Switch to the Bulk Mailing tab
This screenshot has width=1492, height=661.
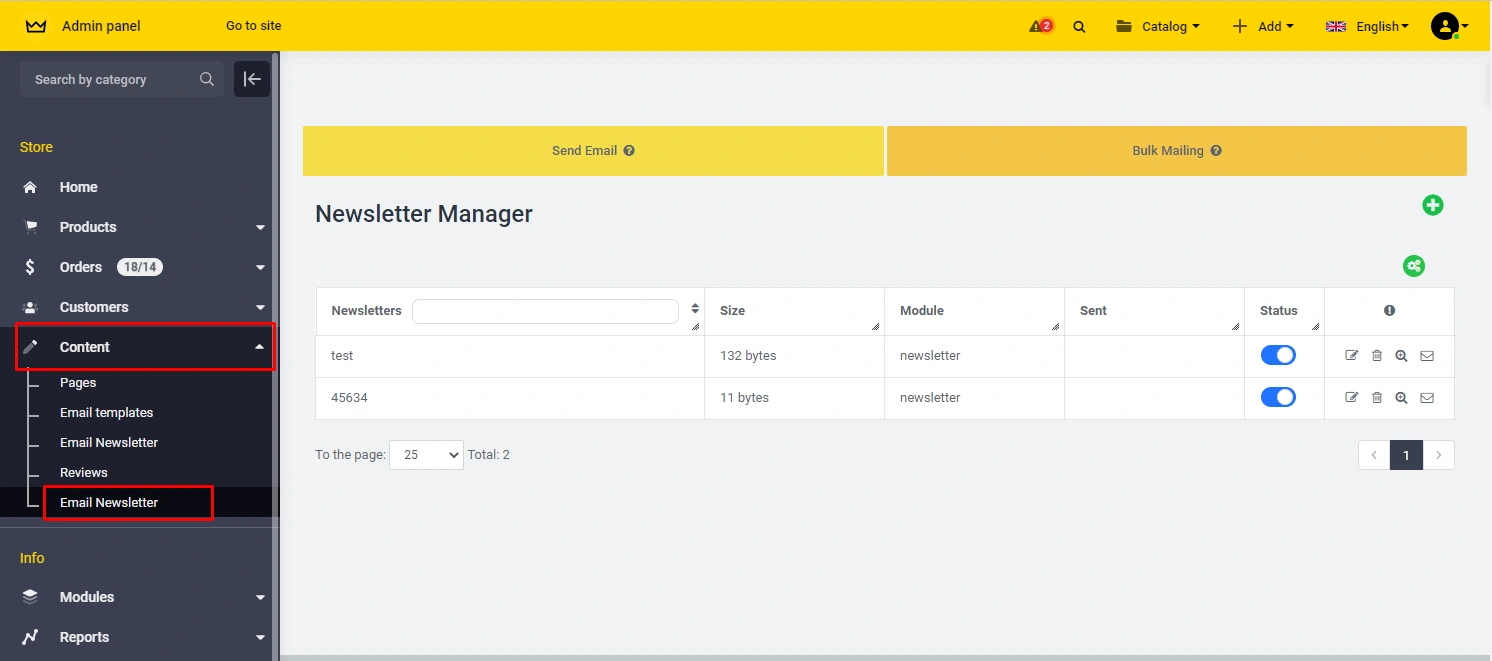[1176, 151]
